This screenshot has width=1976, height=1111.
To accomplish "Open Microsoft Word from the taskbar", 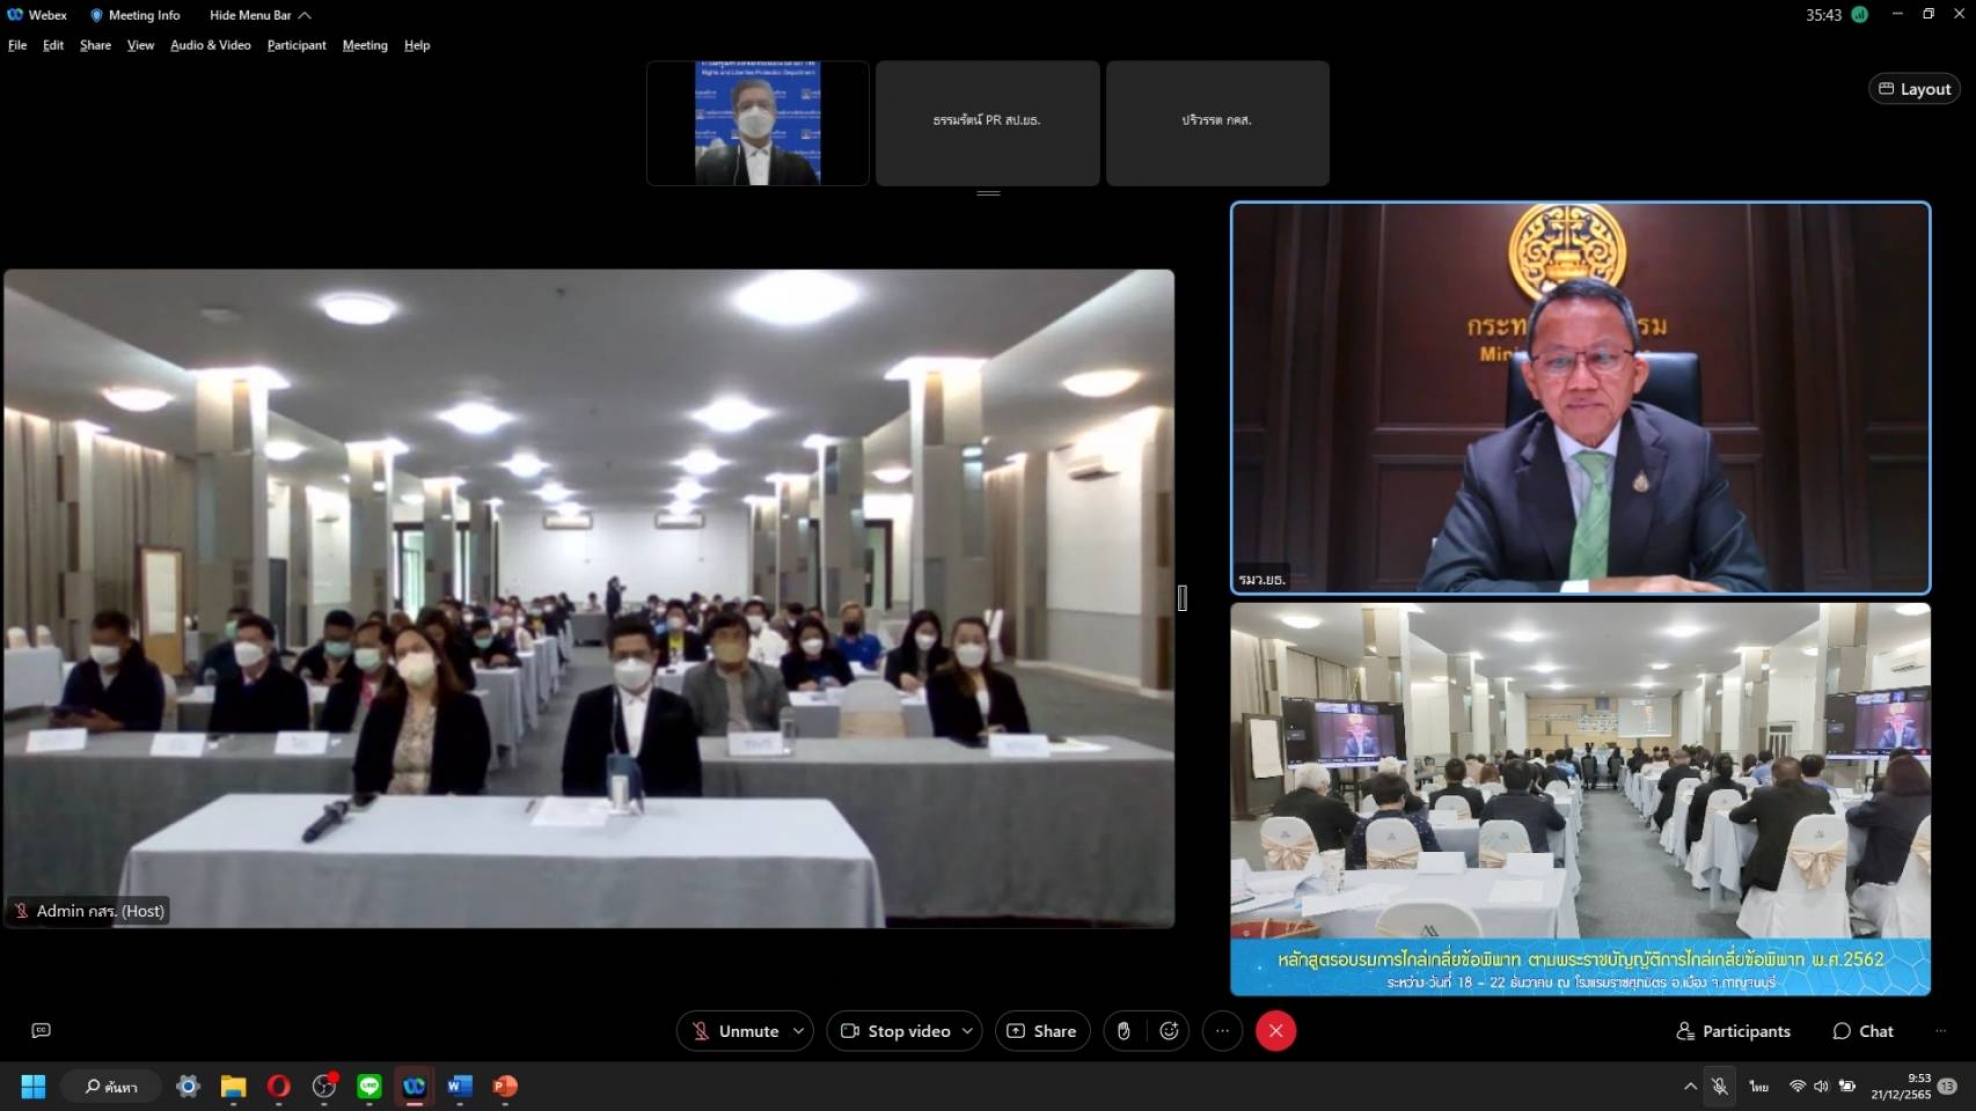I will (459, 1086).
